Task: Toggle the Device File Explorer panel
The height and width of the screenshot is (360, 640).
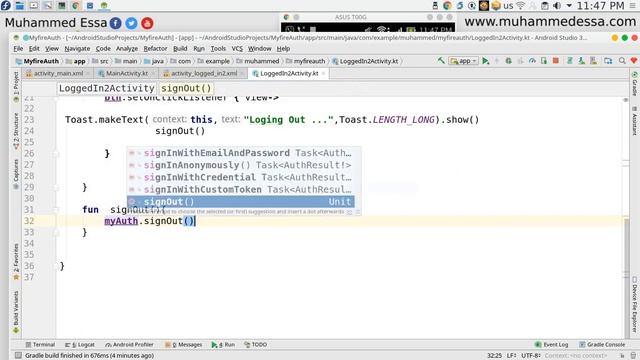Action: click(635, 305)
